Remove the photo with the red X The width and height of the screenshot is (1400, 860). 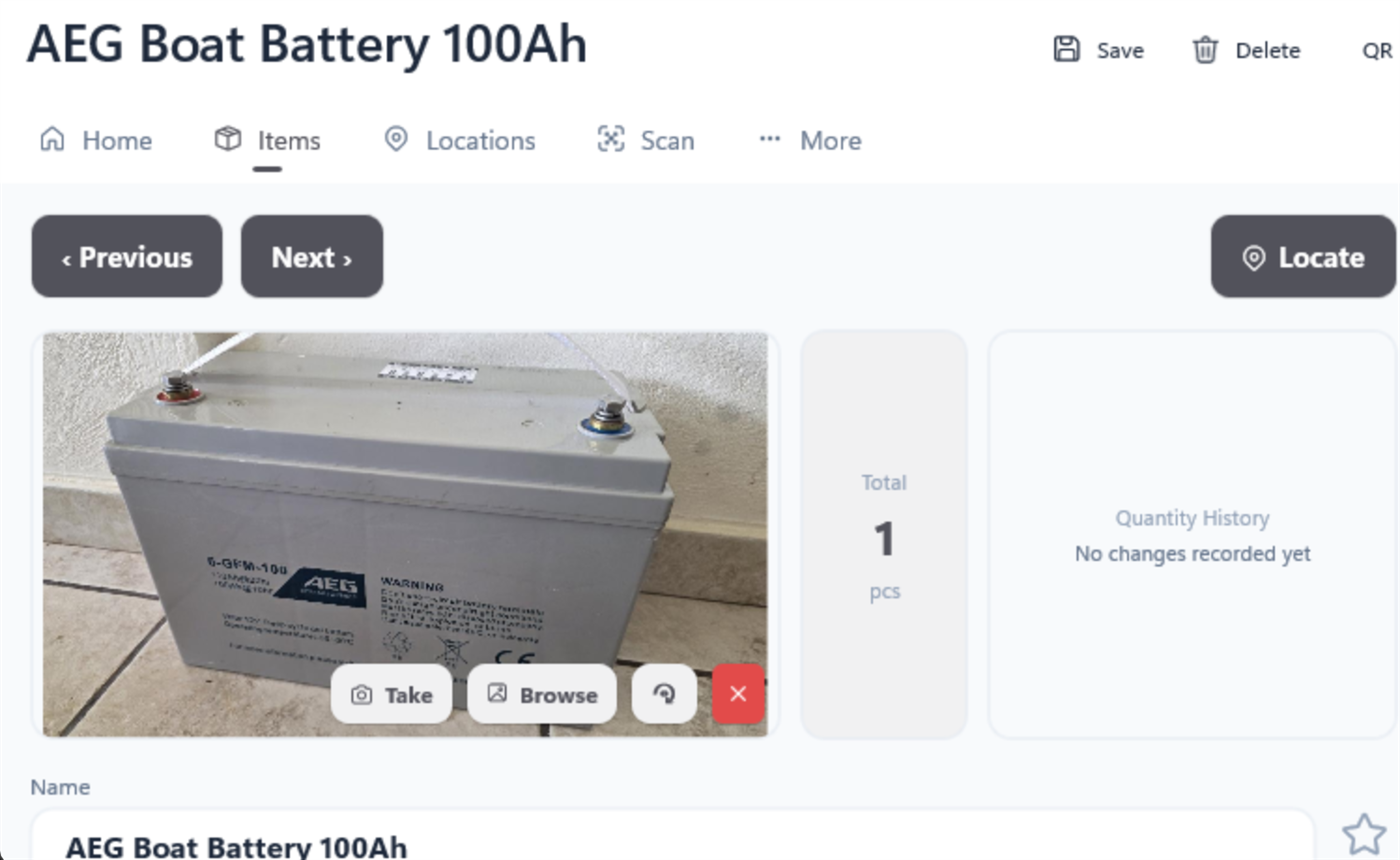[x=738, y=694]
